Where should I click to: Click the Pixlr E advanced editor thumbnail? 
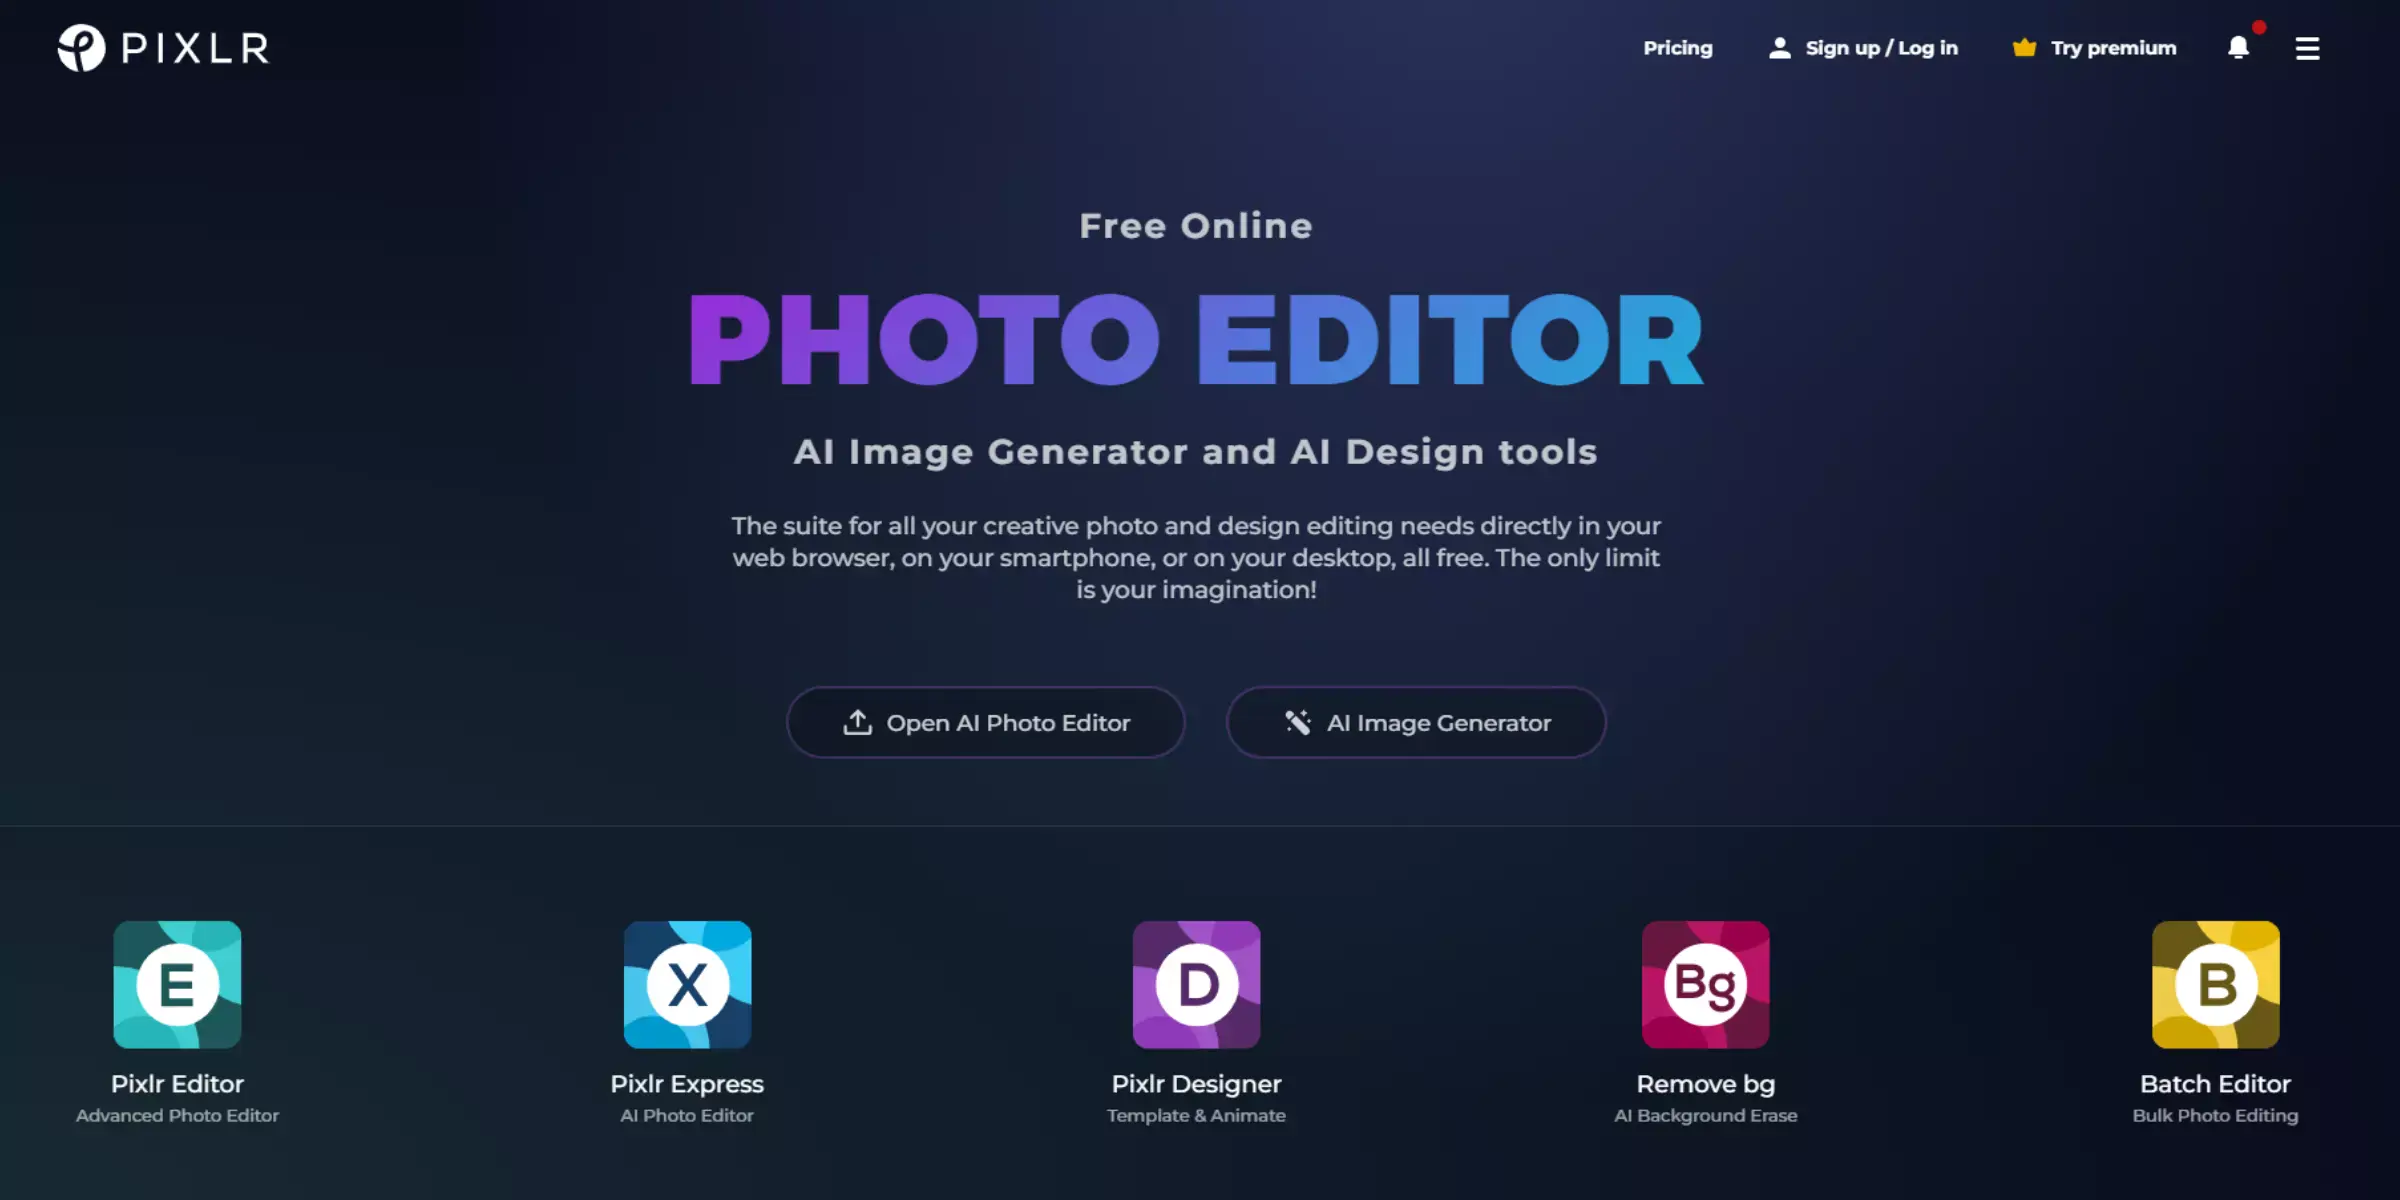click(176, 984)
